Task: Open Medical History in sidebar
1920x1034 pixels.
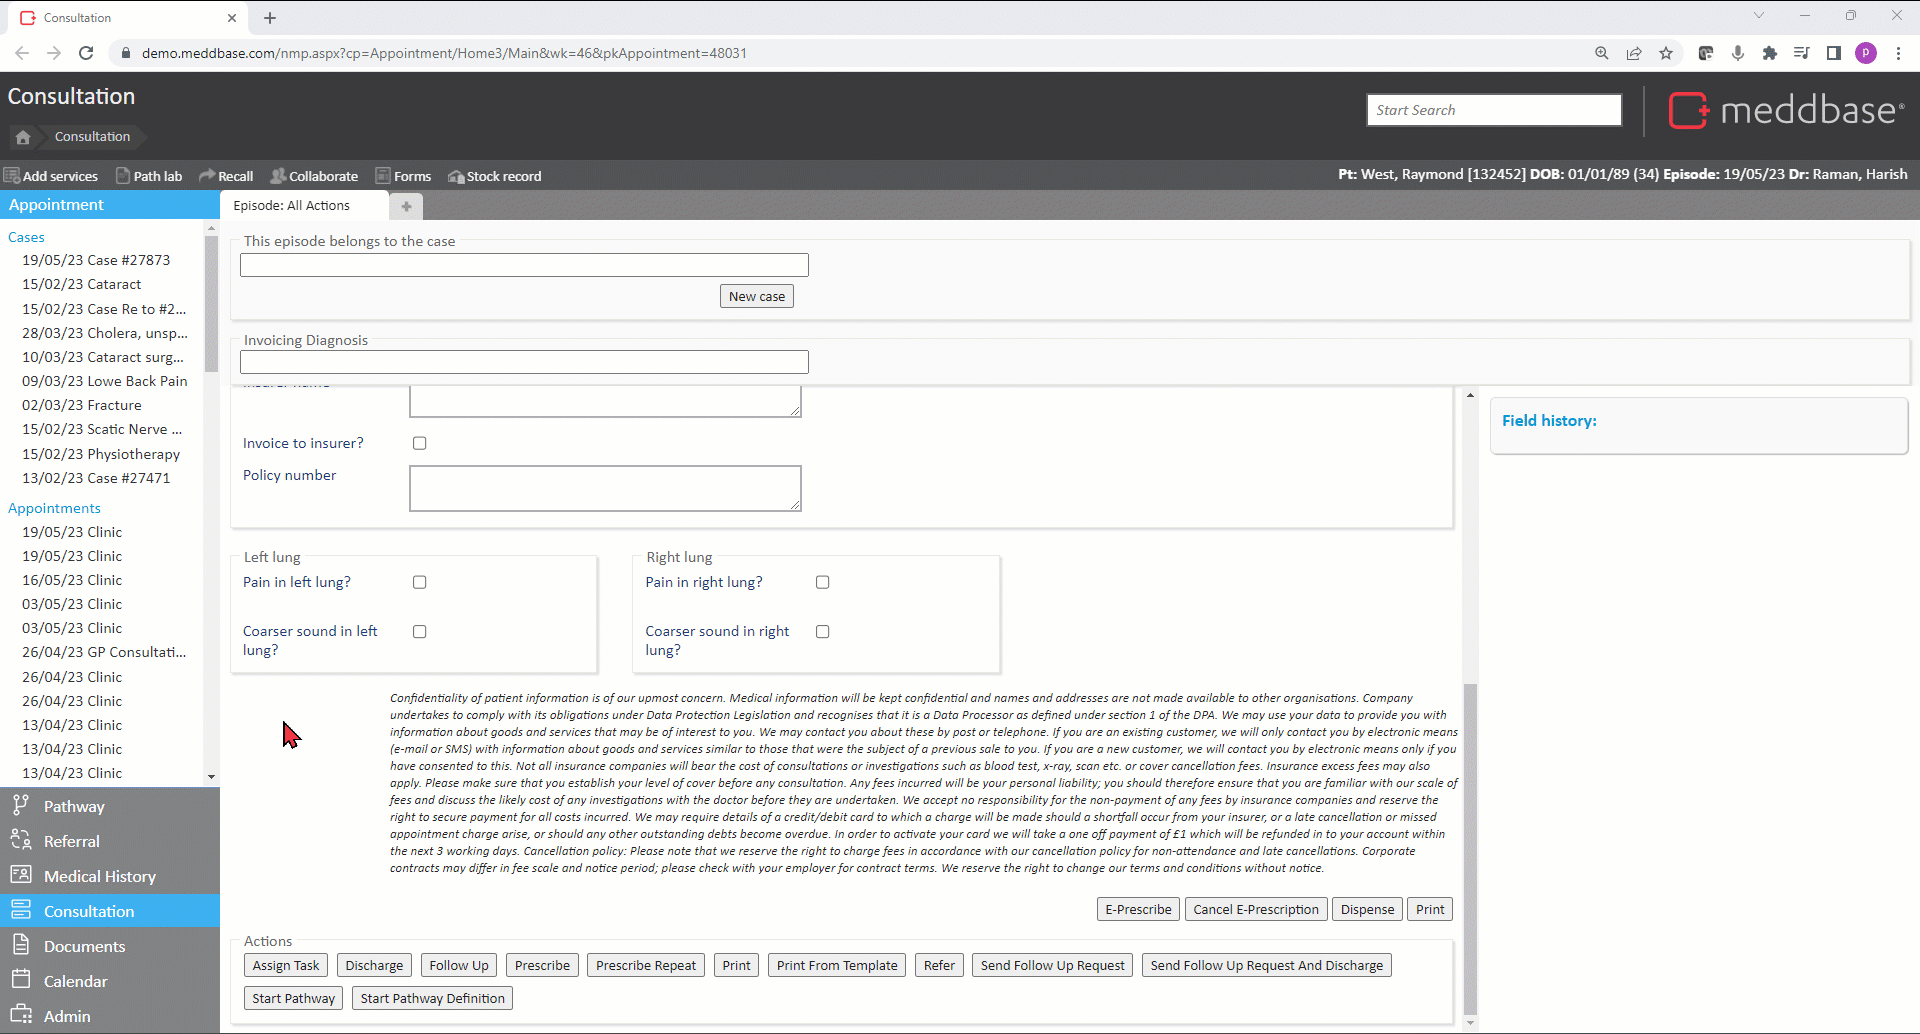Action: 99,876
